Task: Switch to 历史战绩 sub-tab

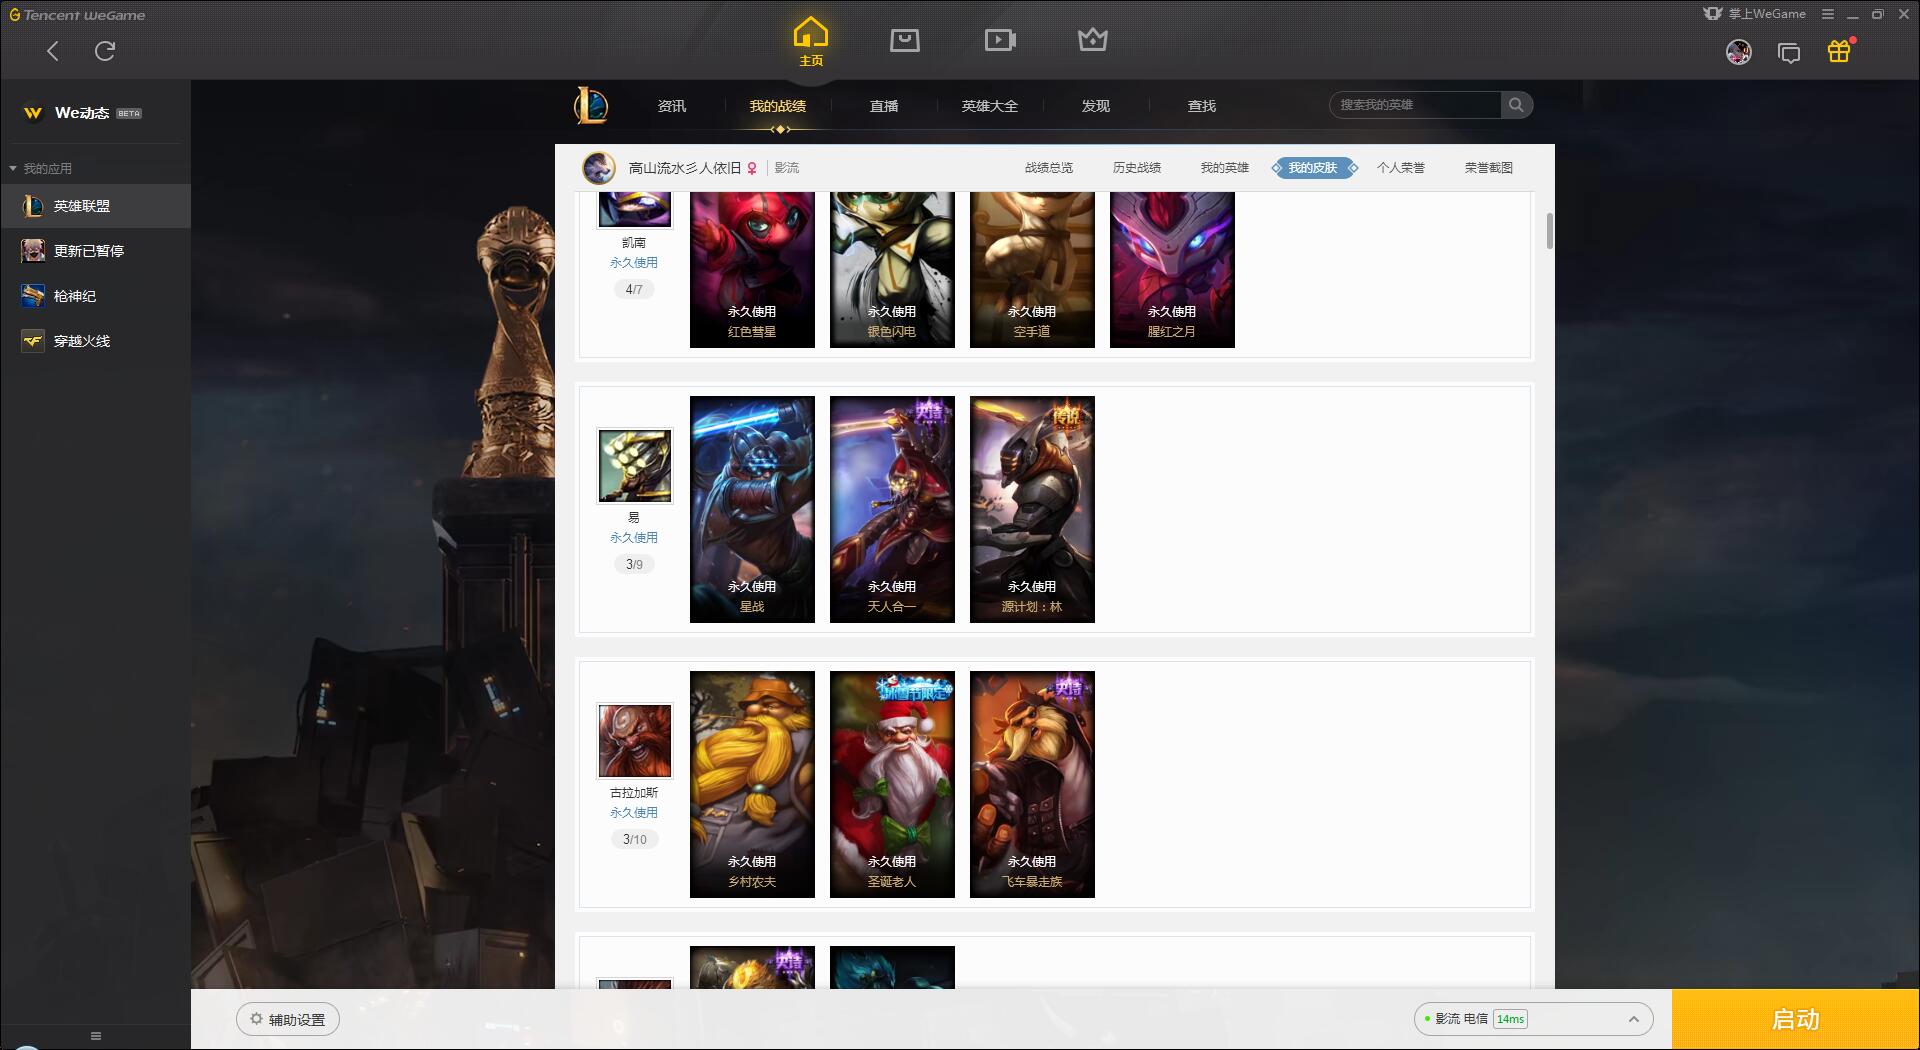Action: coord(1137,168)
